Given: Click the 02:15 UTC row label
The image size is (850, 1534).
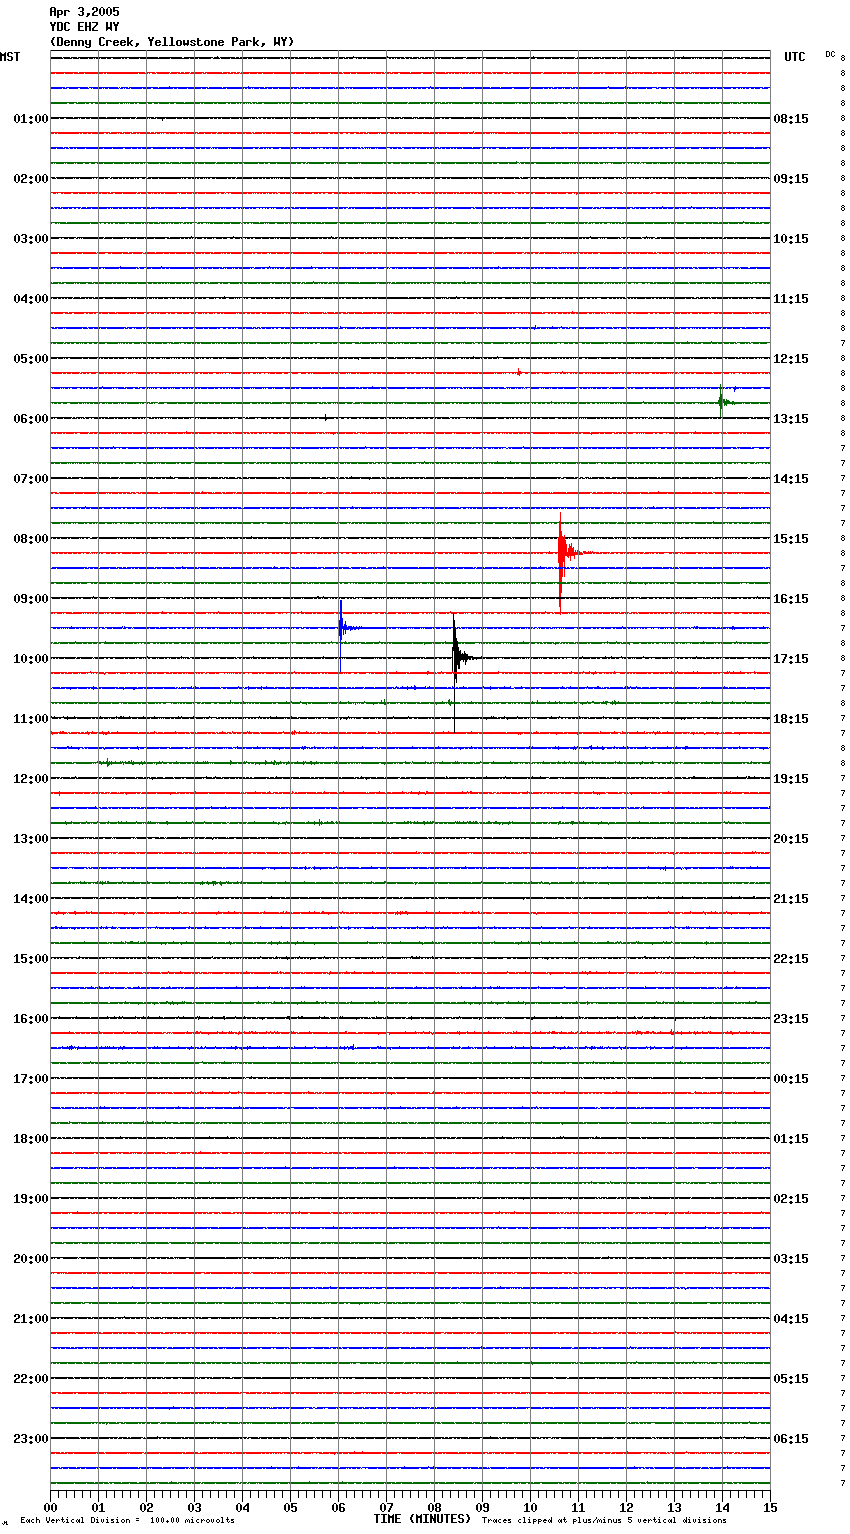Looking at the screenshot, I should [791, 1199].
